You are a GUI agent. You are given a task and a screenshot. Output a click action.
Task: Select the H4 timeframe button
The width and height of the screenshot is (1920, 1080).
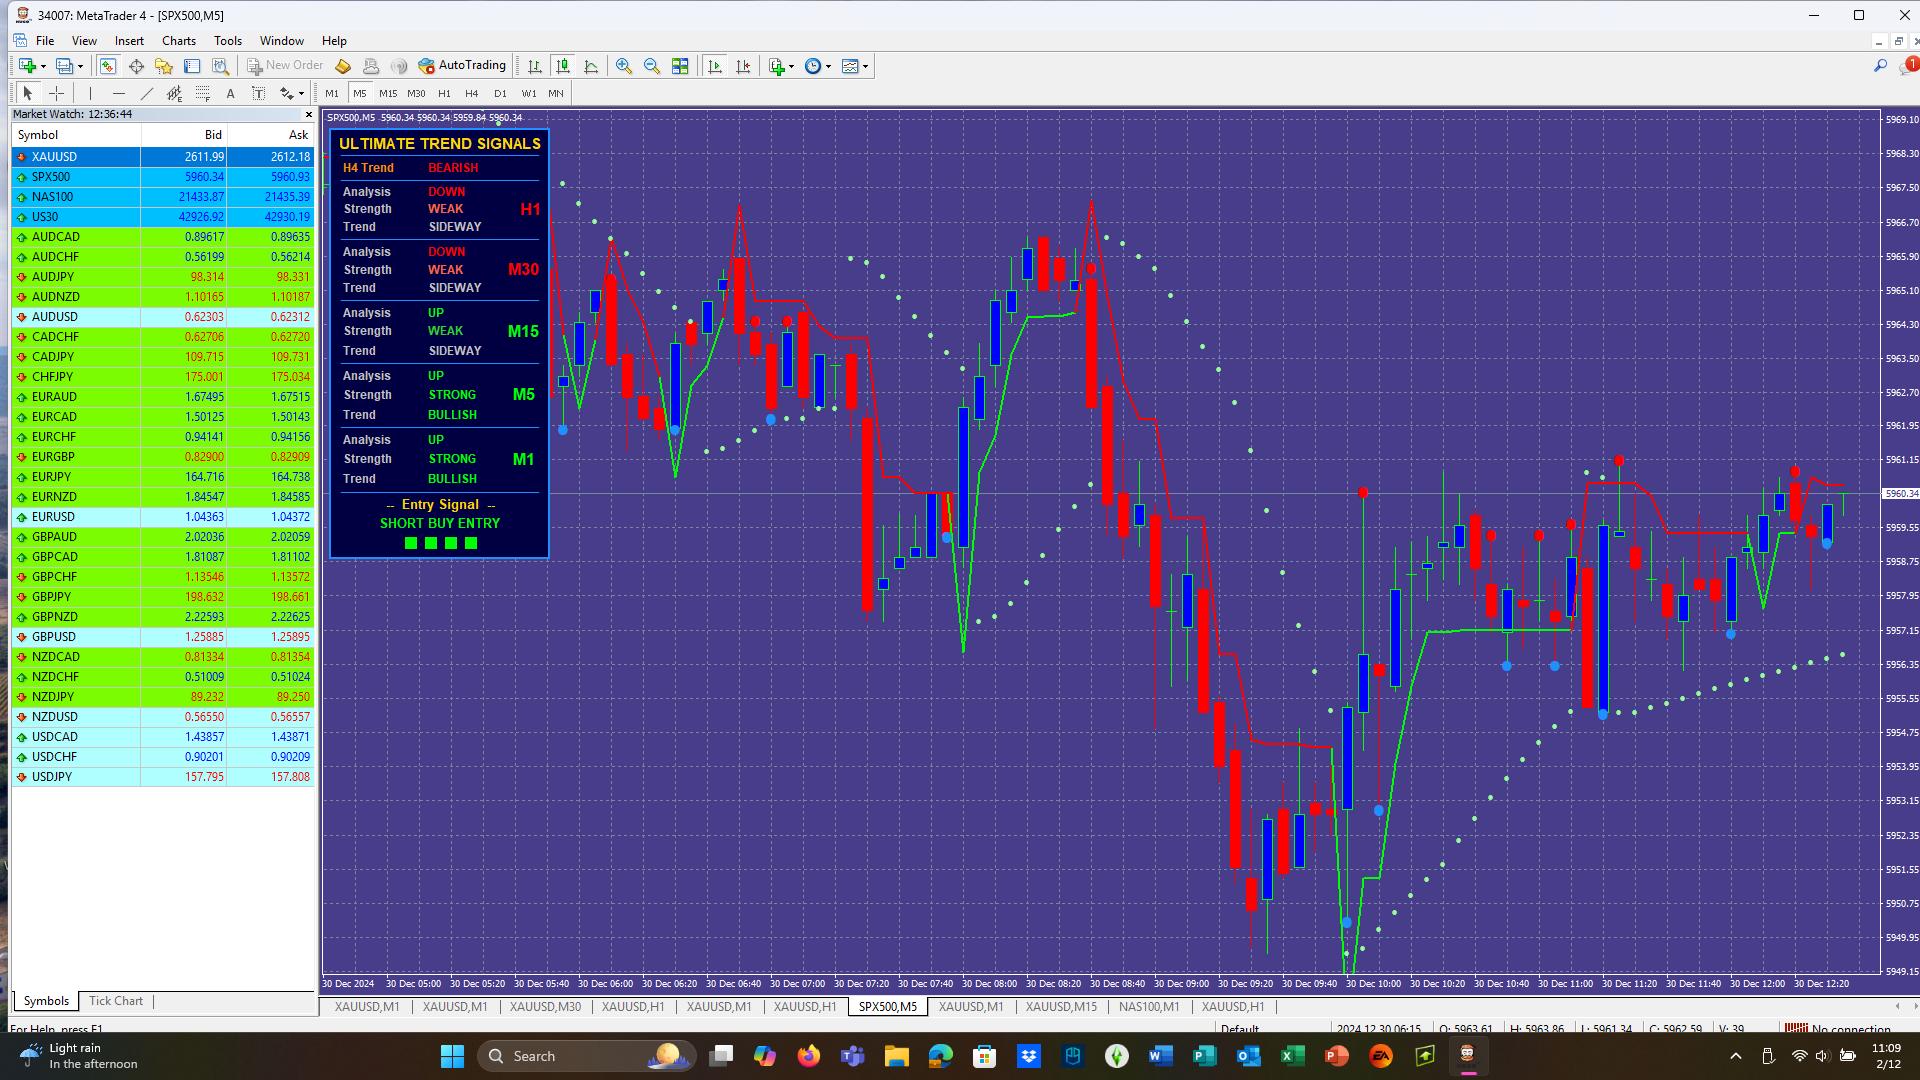click(472, 93)
